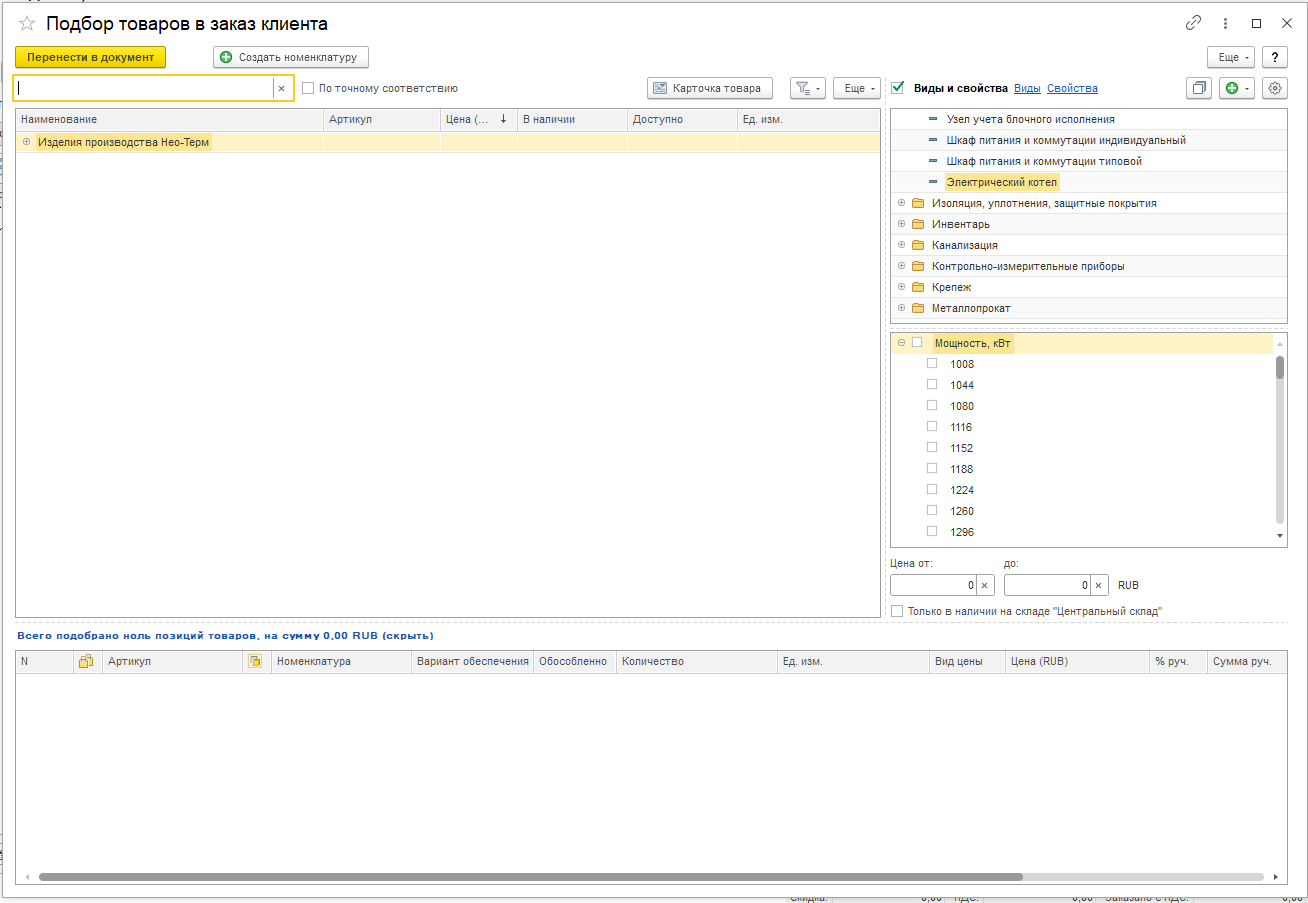The image size is (1308, 903).
Task: Clear the Цена от field value
Action: [984, 585]
